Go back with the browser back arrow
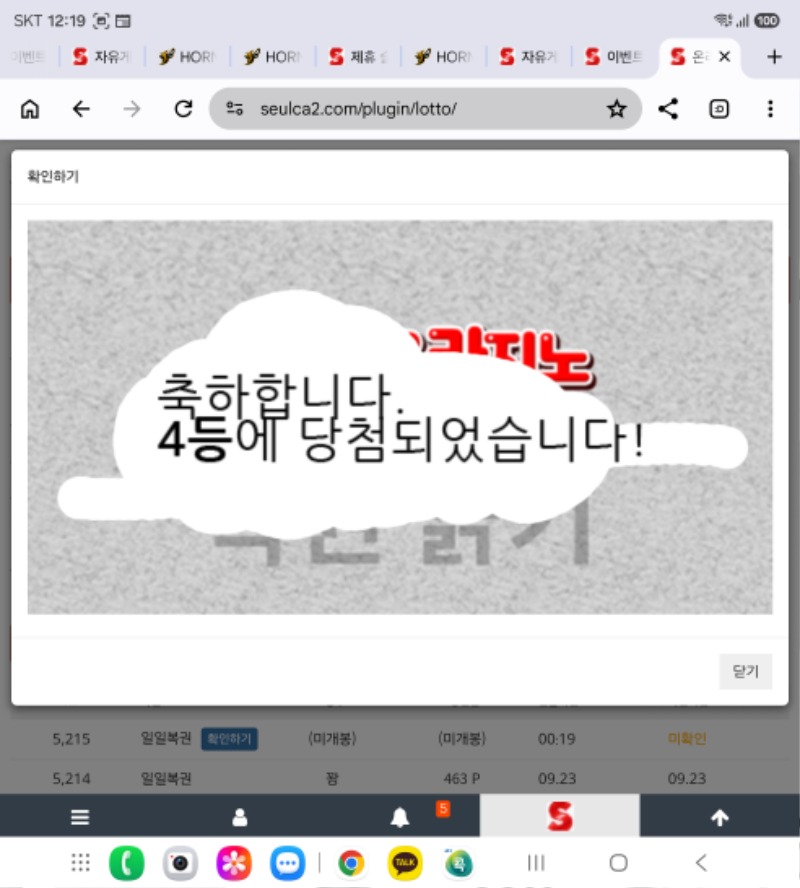This screenshot has height=888, width=800. 81,109
